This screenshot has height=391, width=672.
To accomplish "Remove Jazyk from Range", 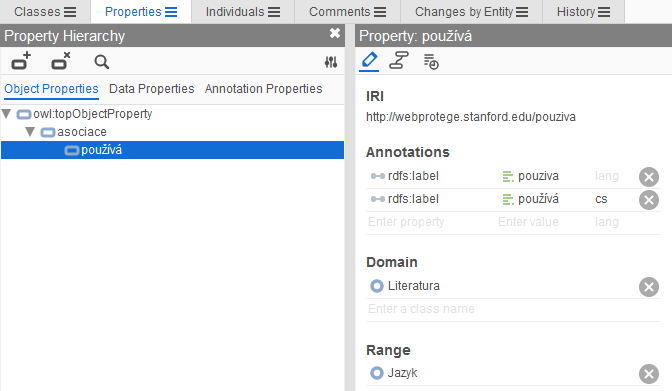I will click(649, 374).
